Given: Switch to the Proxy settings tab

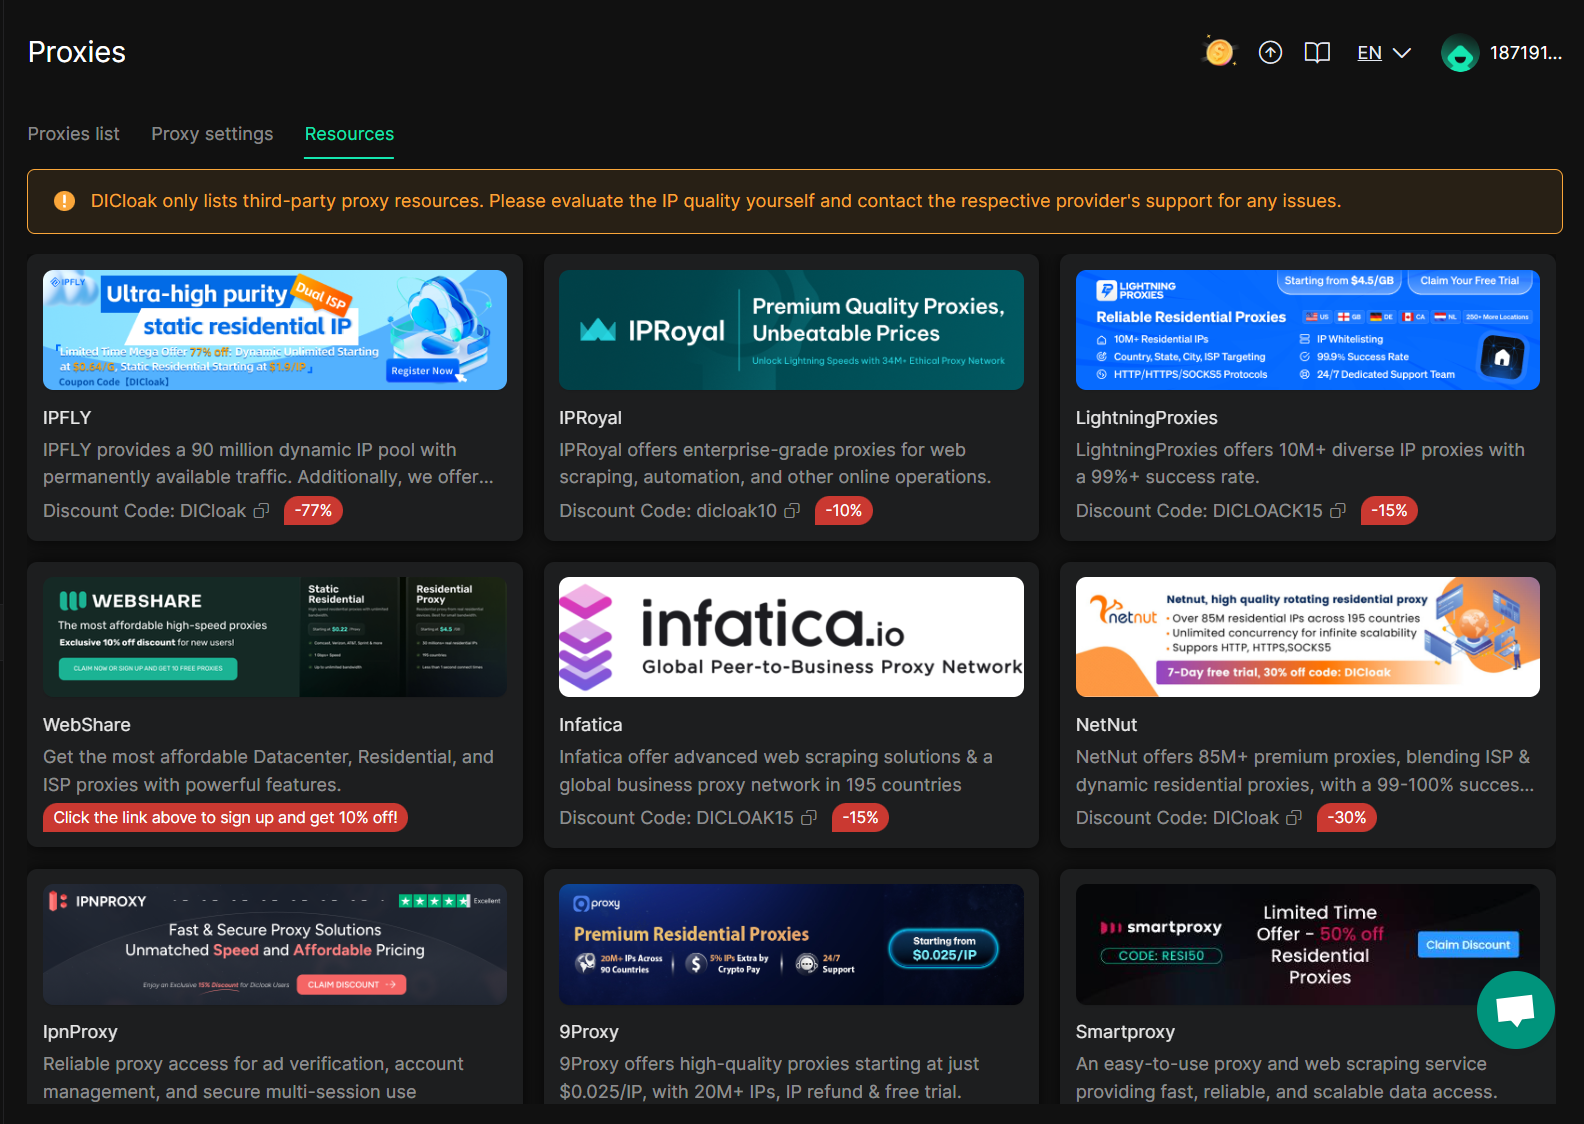Looking at the screenshot, I should click(x=212, y=134).
